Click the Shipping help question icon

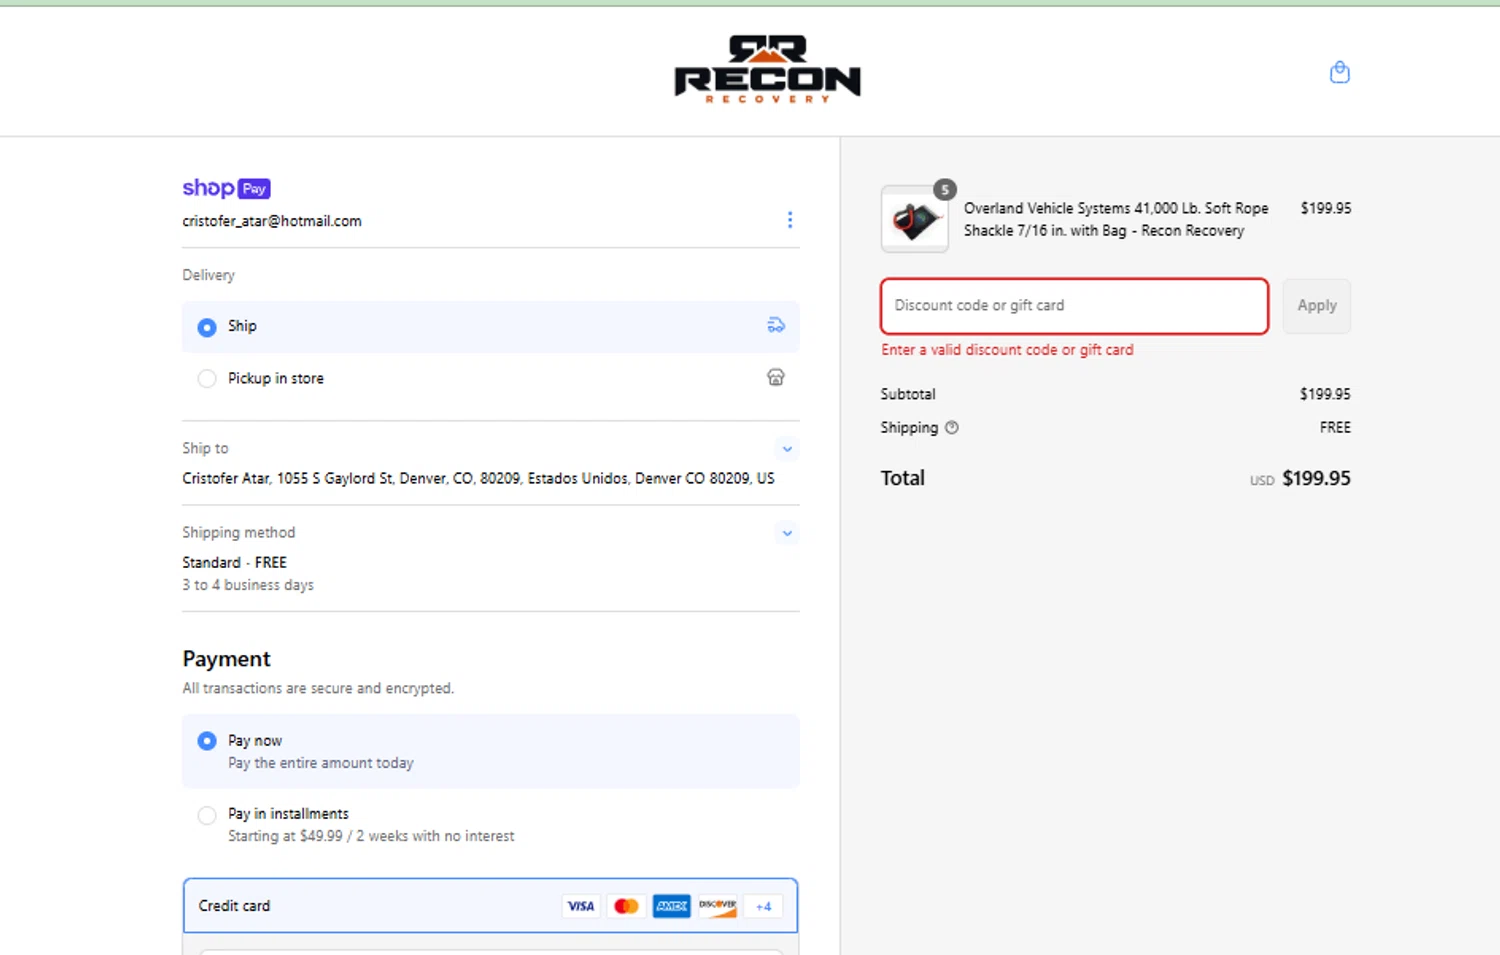click(x=952, y=427)
